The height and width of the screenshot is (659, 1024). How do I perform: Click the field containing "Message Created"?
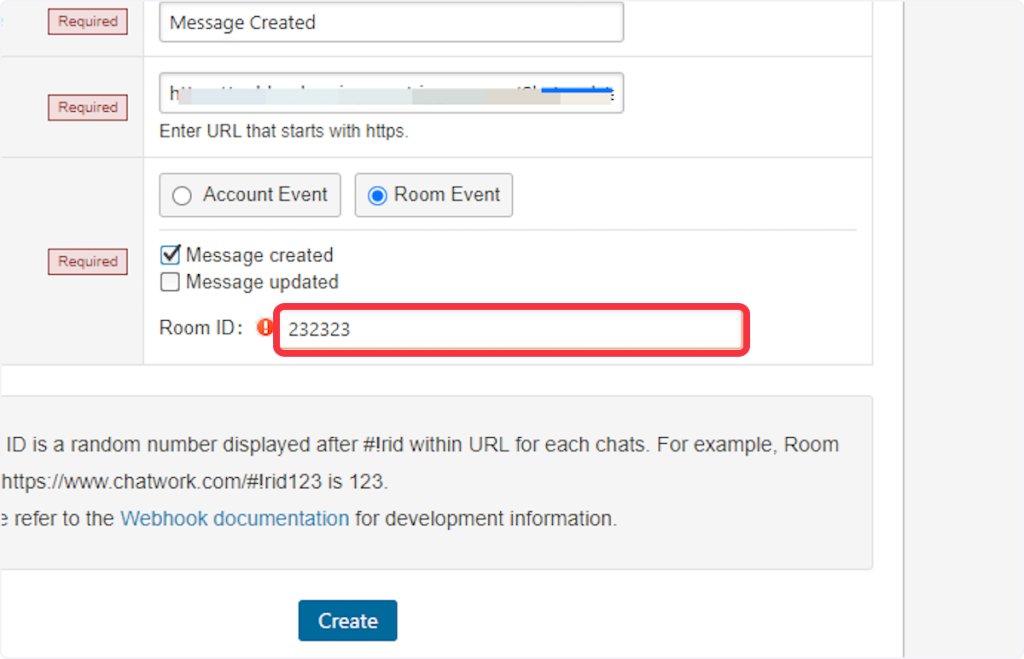(390, 22)
